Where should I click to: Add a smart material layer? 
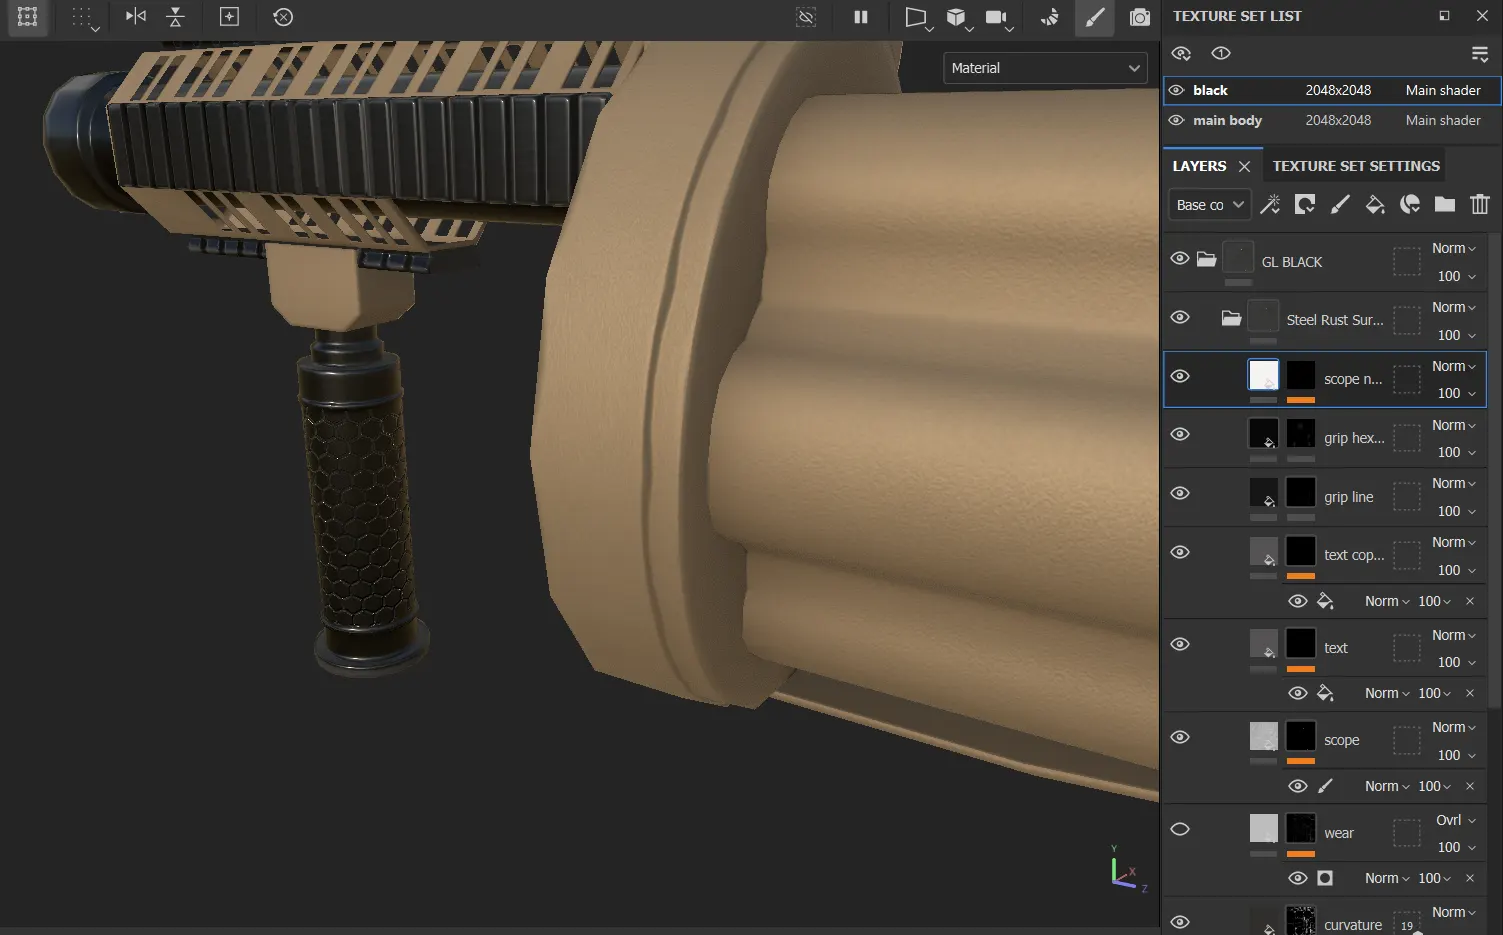pos(1410,205)
